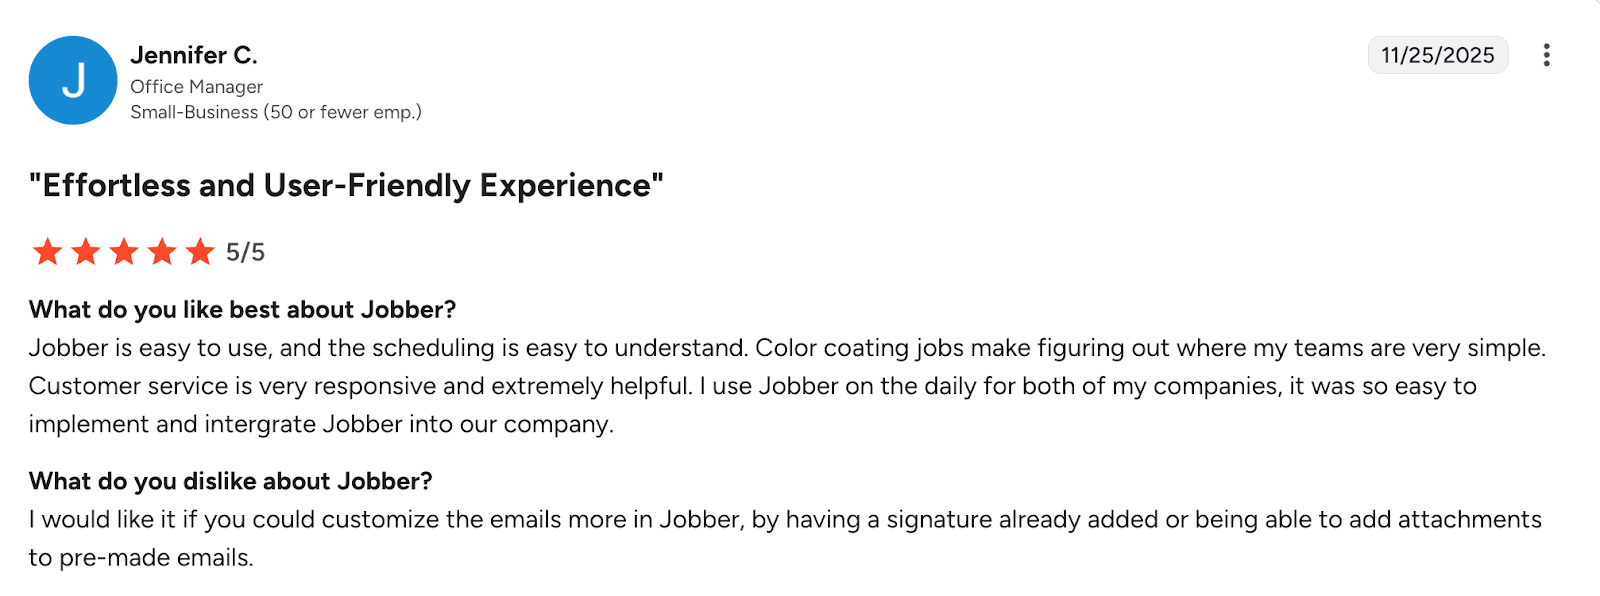Select the first red star
Screen dimensions: 1600x596
pos(46,252)
